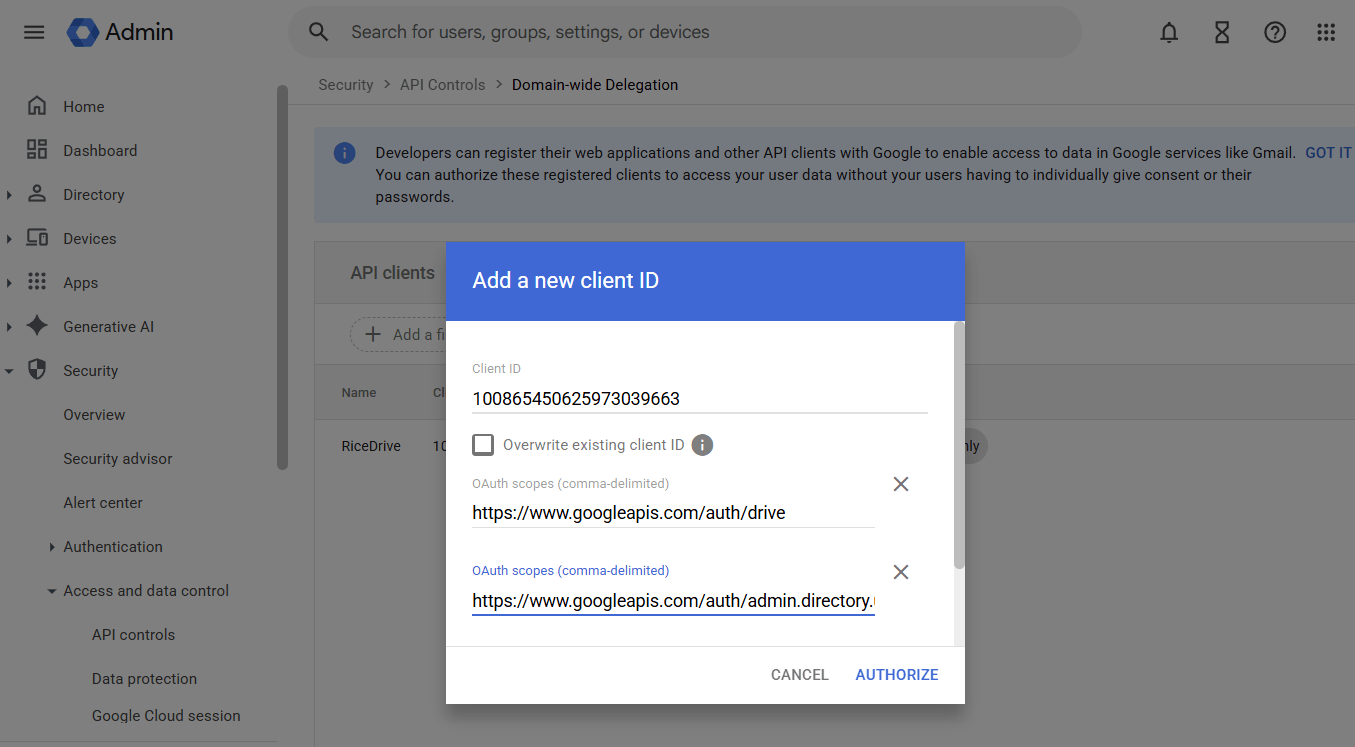Expand the Directory section arrow
This screenshot has width=1355, height=747.
click(9, 195)
